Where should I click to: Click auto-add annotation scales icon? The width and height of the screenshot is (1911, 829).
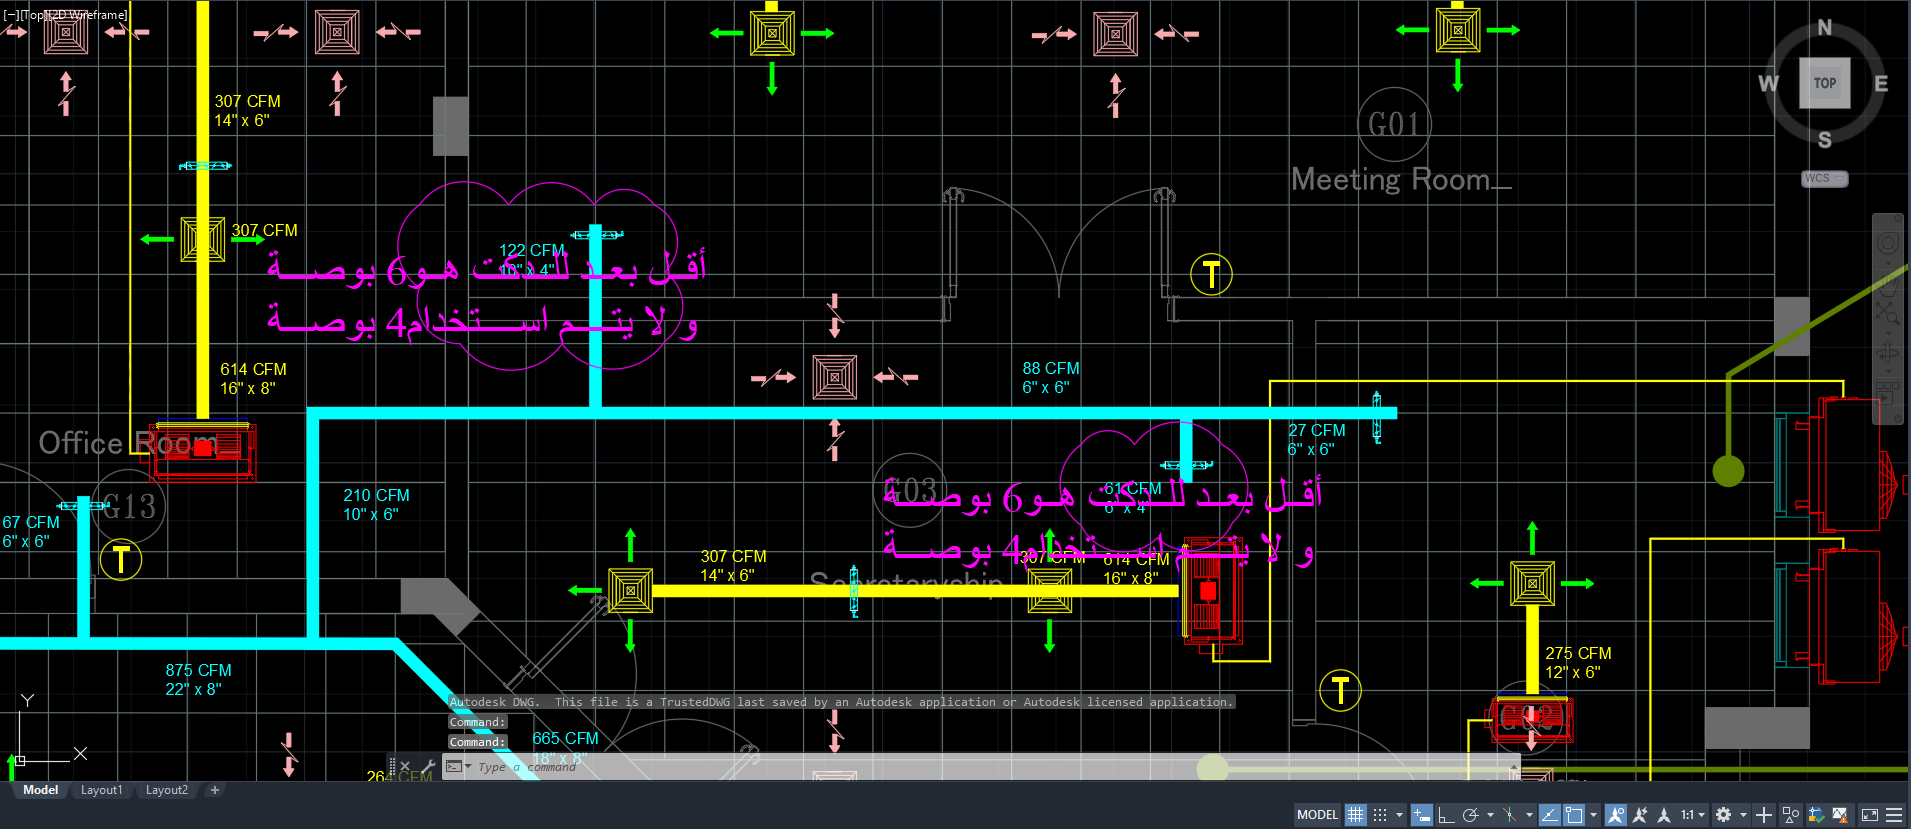pos(1640,815)
